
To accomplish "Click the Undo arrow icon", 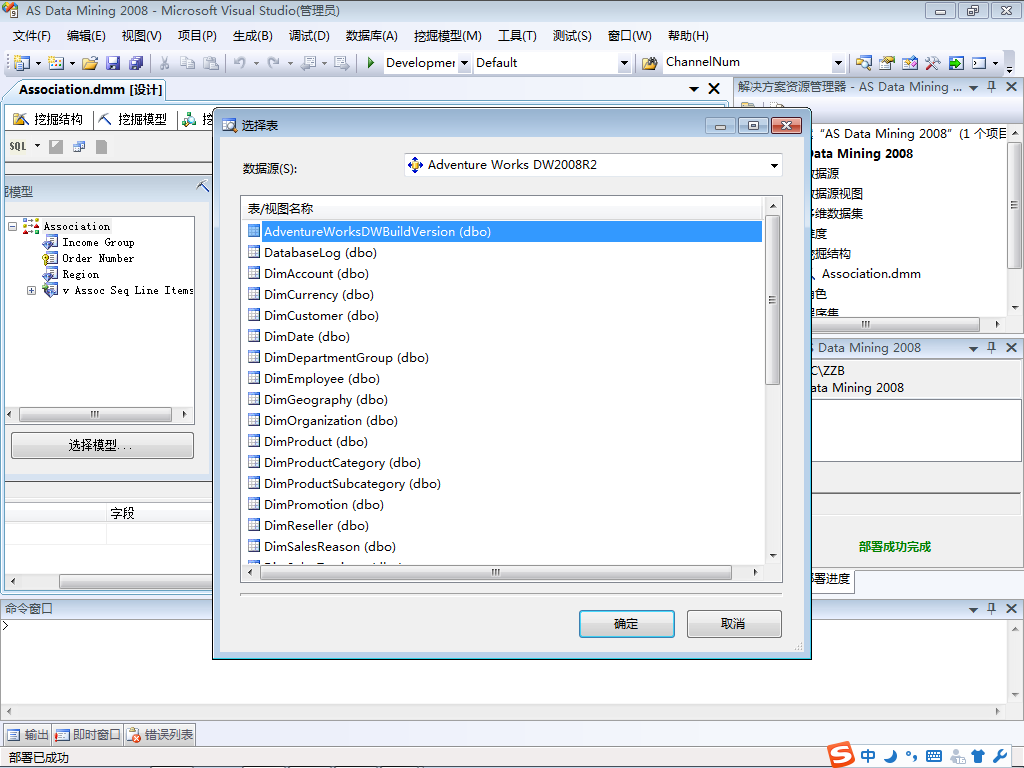I will click(x=240, y=63).
